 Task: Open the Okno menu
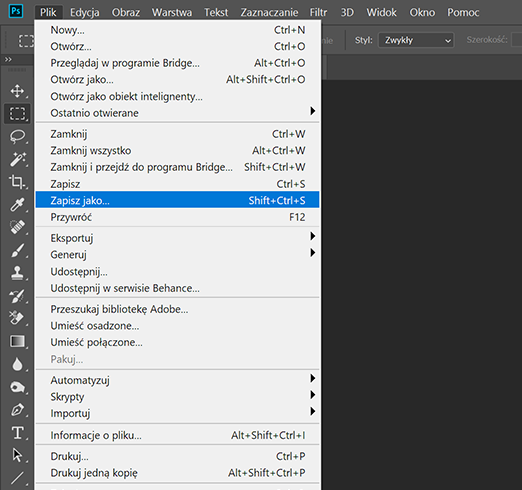point(422,12)
